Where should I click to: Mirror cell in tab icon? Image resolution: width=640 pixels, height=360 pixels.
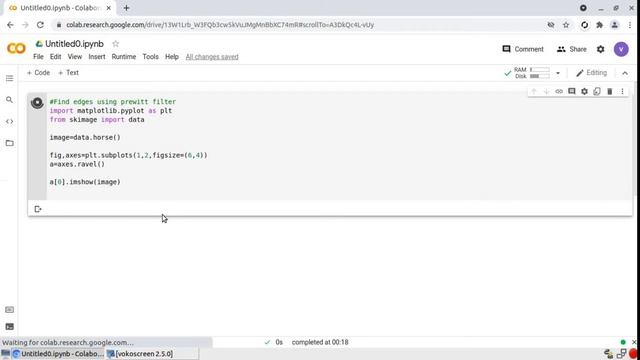597,91
